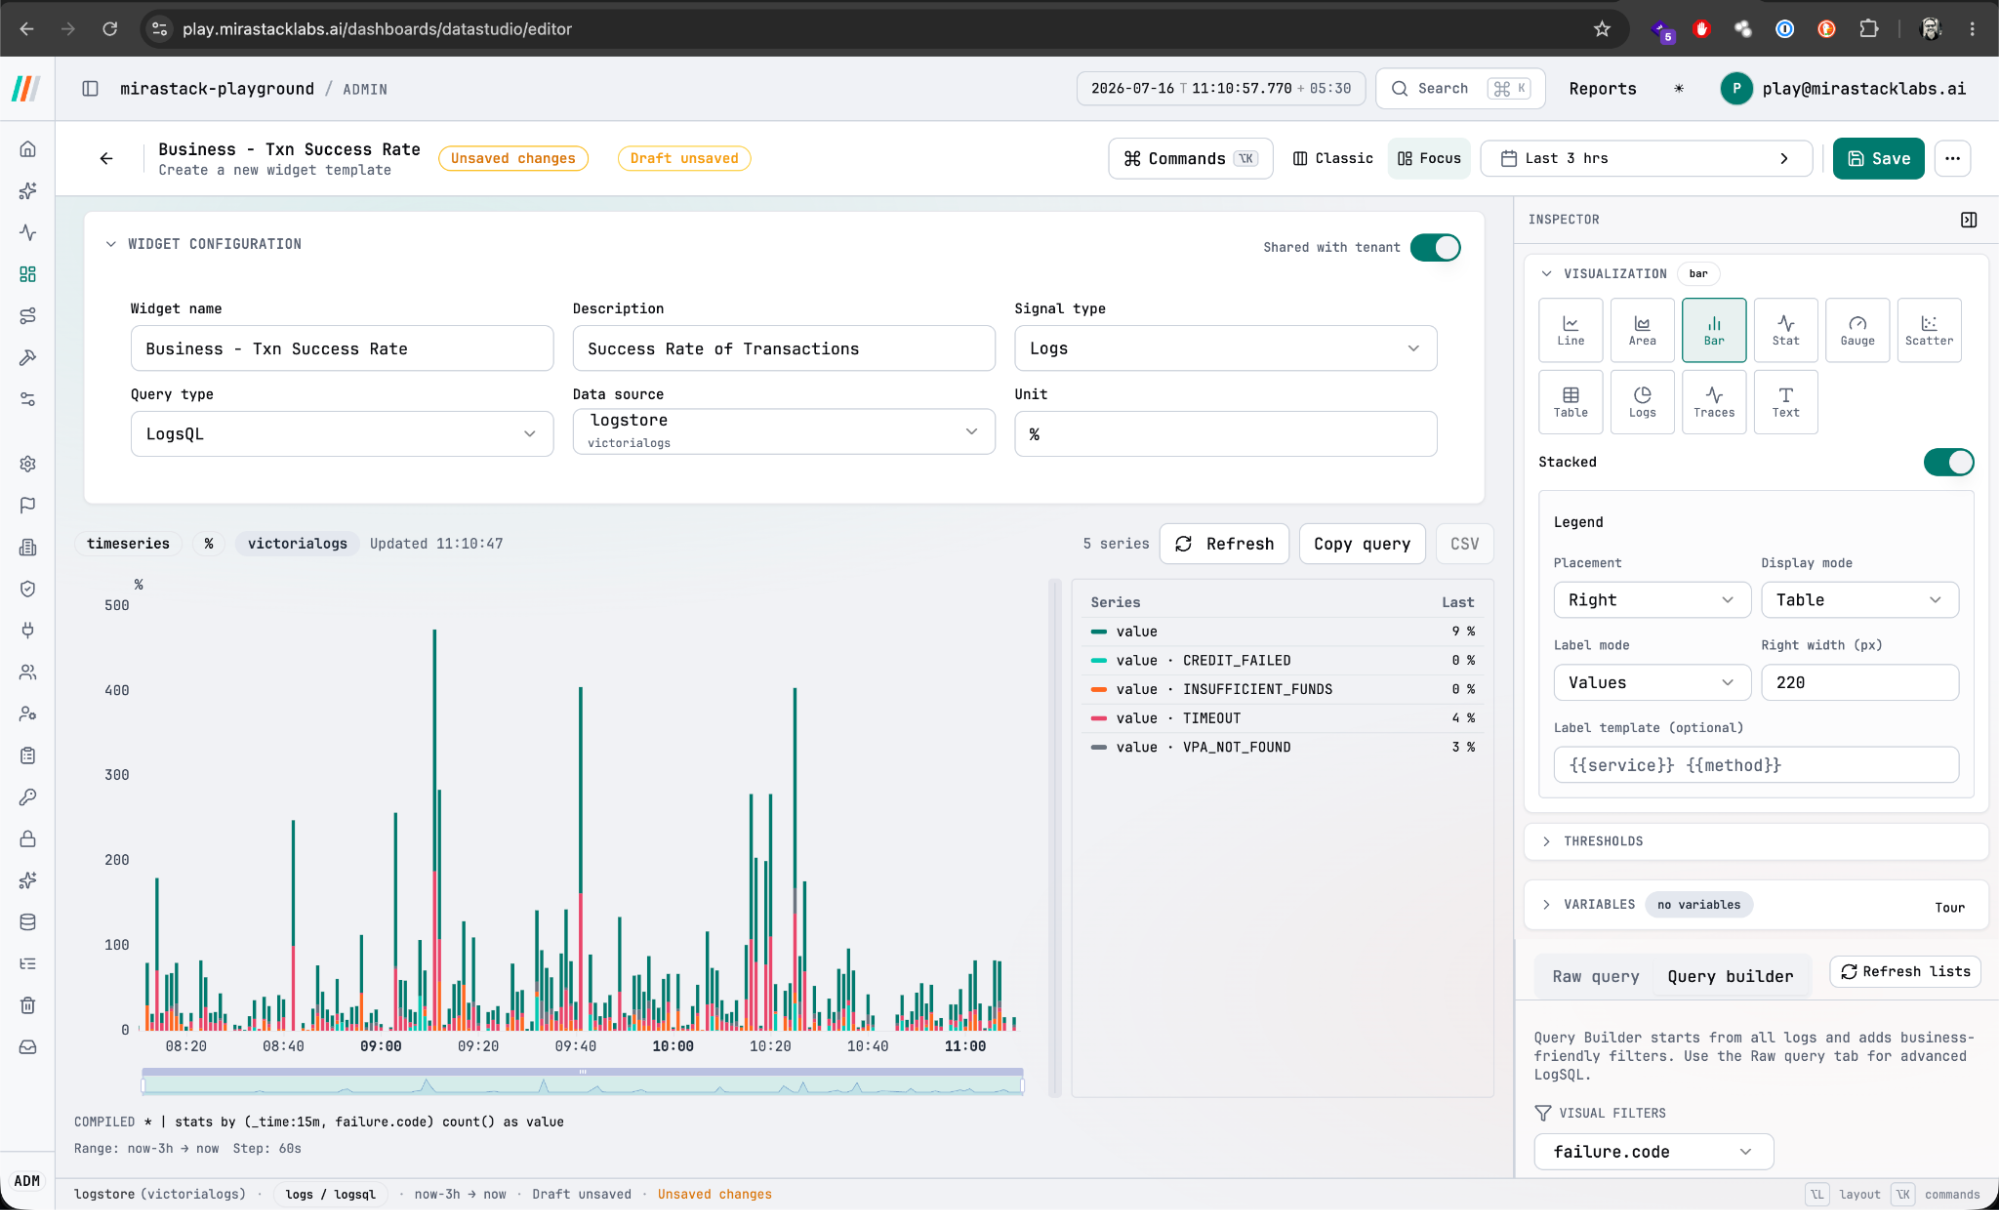Open the trash icon in sidebar

28,1005
